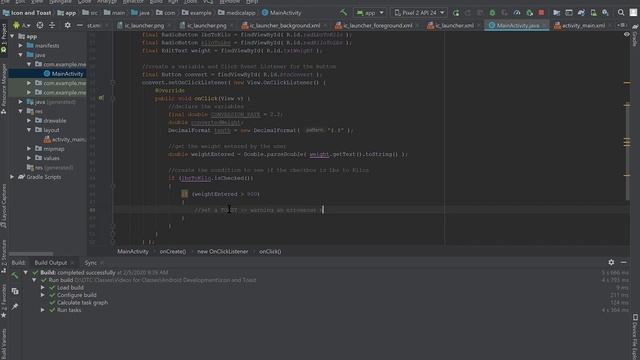Click the Search Everywhere magnifier icon
This screenshot has height=360, width=640.
coord(621,13)
